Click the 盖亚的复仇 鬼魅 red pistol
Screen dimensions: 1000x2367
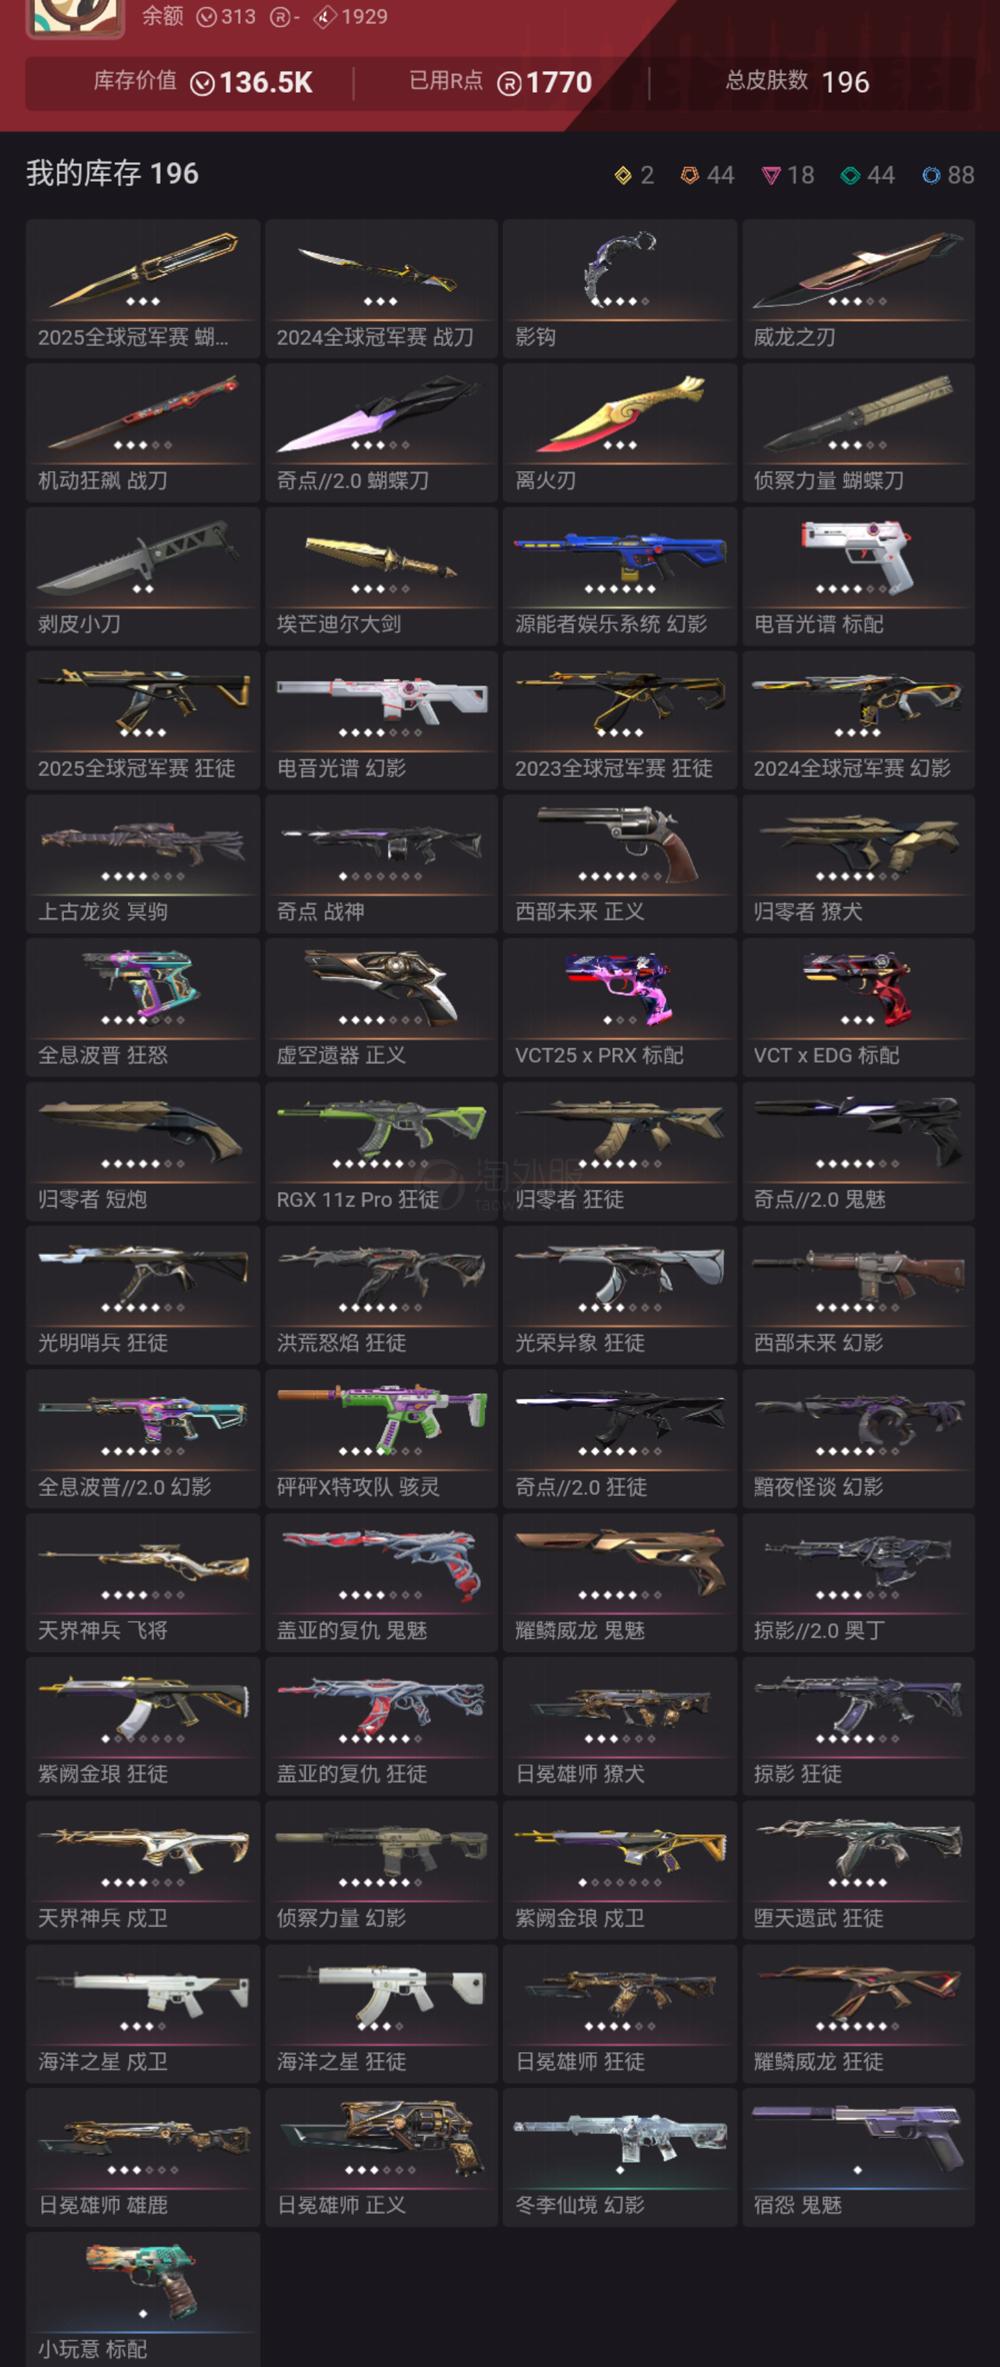click(381, 1583)
